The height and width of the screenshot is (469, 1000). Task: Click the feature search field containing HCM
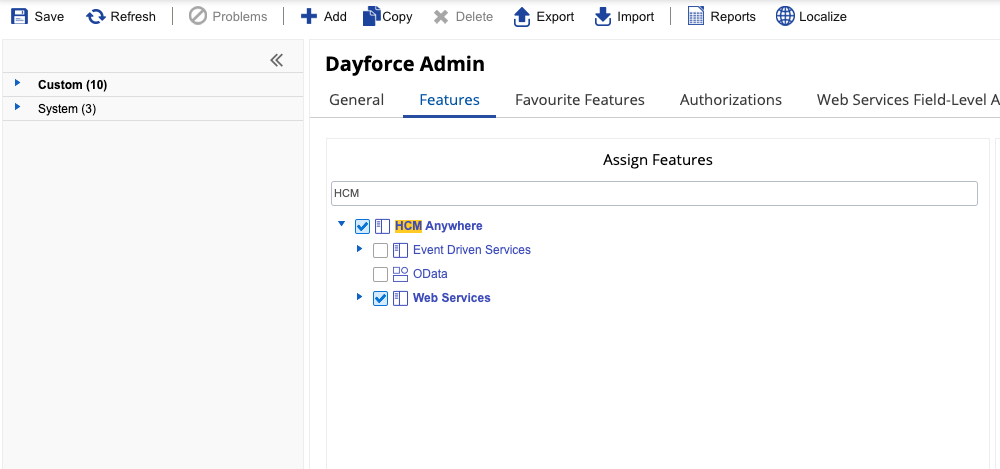(654, 193)
